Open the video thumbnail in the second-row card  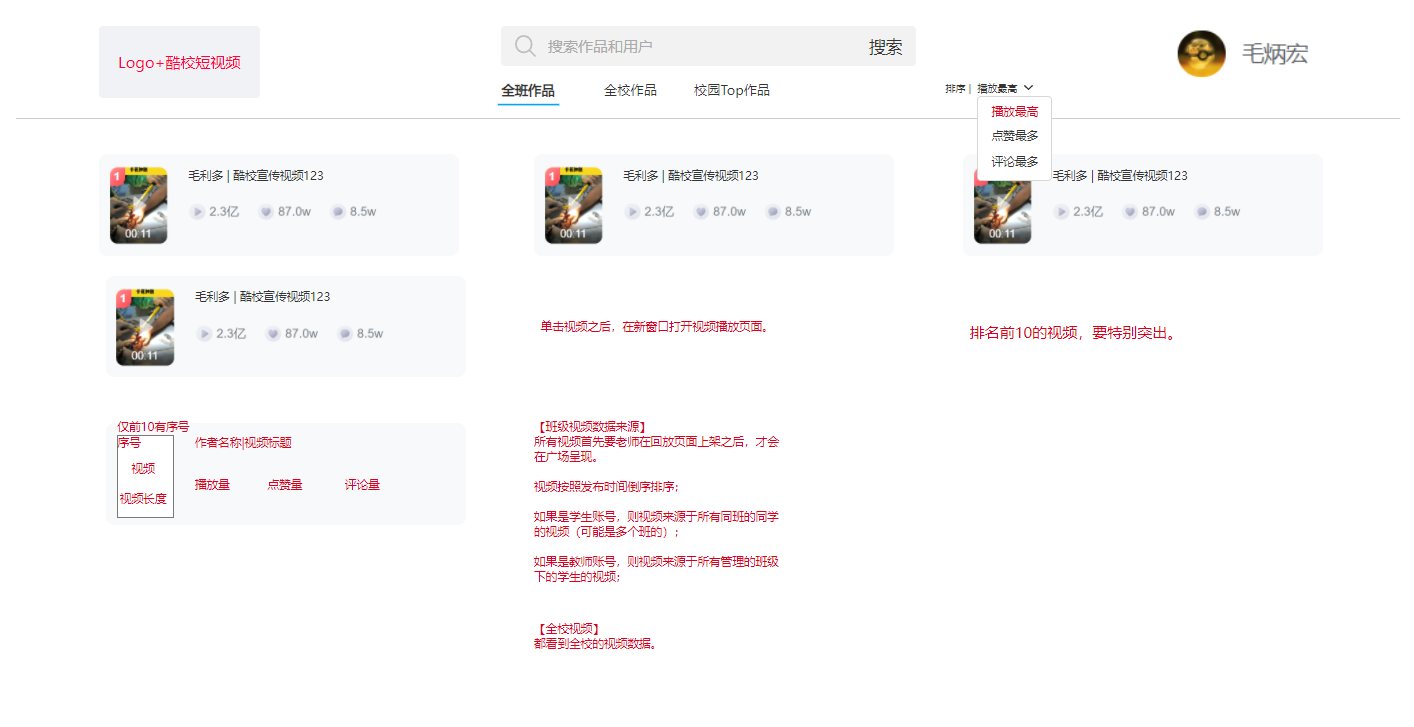145,327
